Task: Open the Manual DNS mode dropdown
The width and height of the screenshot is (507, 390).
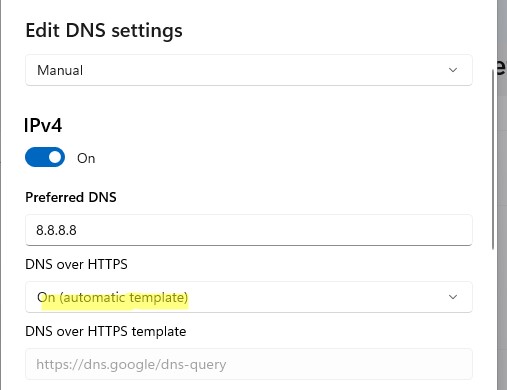Action: click(x=249, y=70)
